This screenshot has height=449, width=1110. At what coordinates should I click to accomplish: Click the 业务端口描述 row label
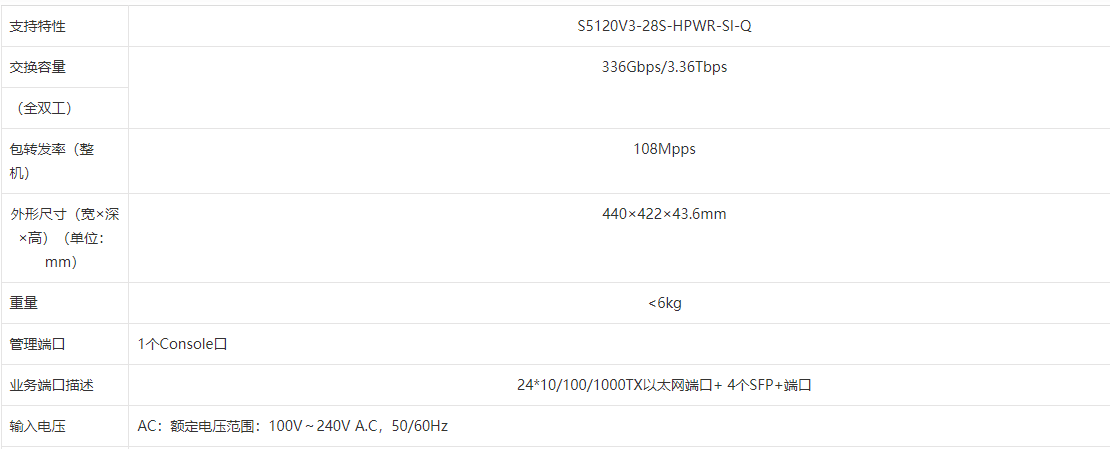(x=51, y=385)
